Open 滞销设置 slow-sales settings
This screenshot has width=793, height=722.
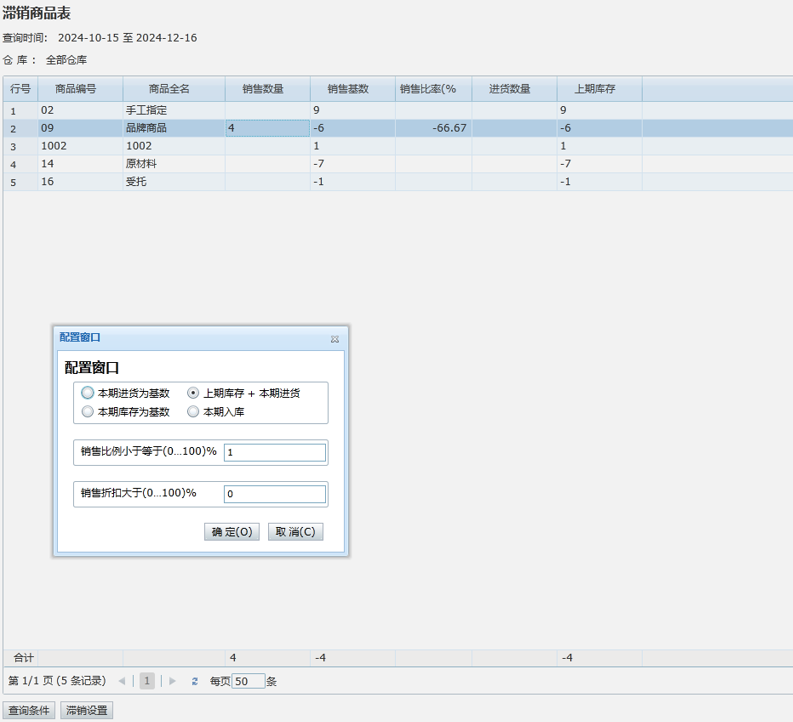pyautogui.click(x=87, y=710)
